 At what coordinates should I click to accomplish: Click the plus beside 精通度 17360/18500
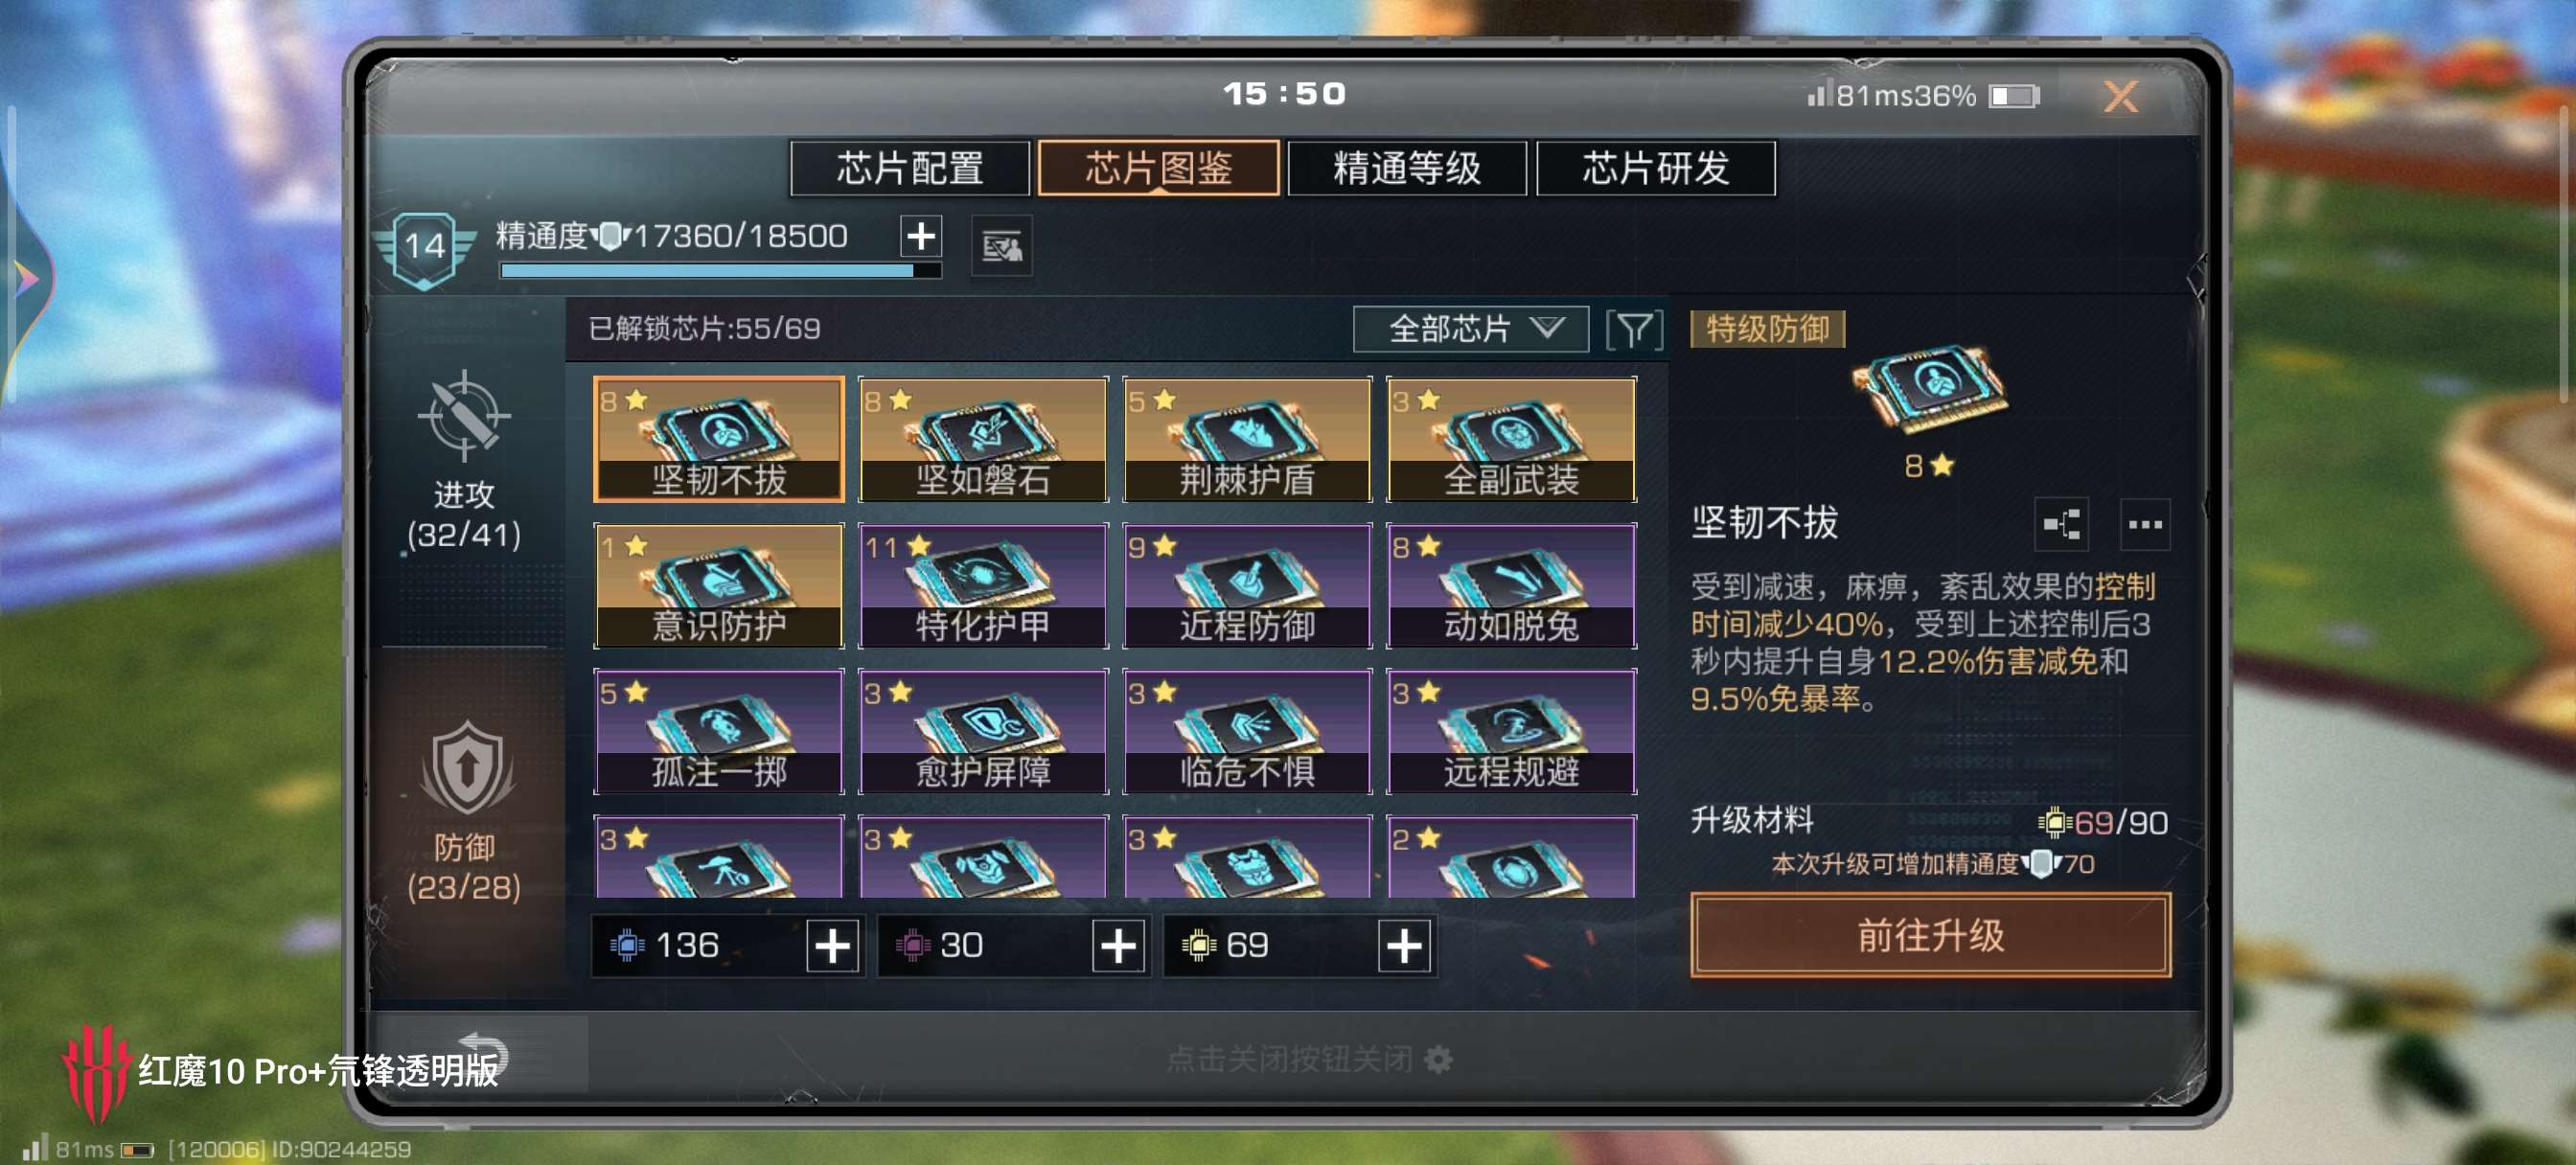[921, 237]
